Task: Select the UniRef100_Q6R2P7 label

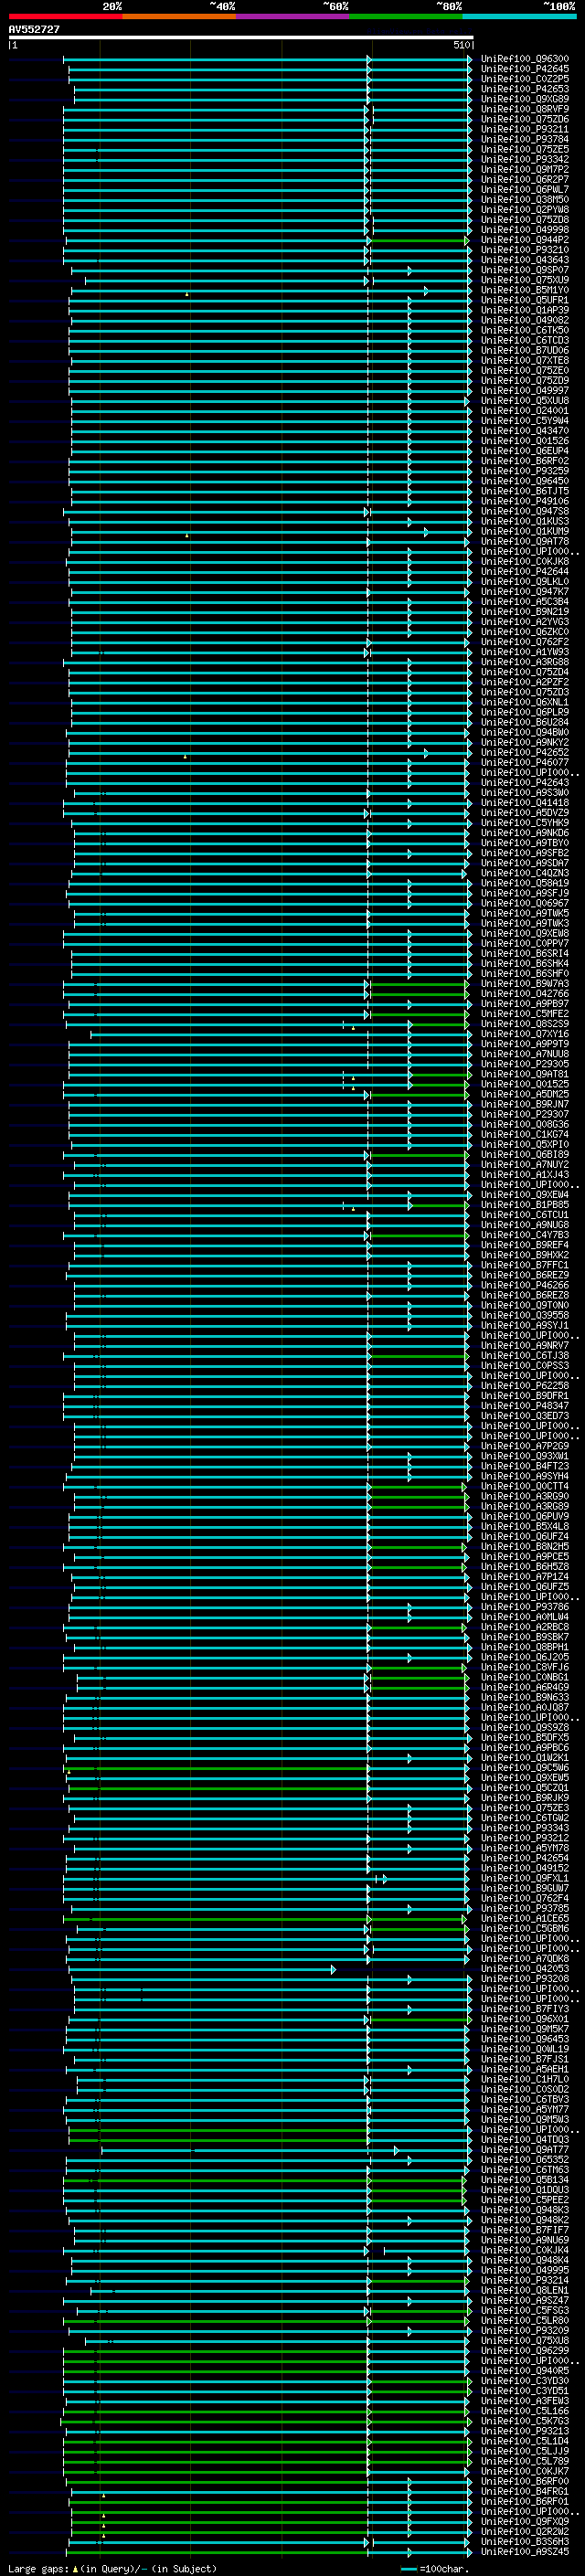Action: [x=524, y=179]
